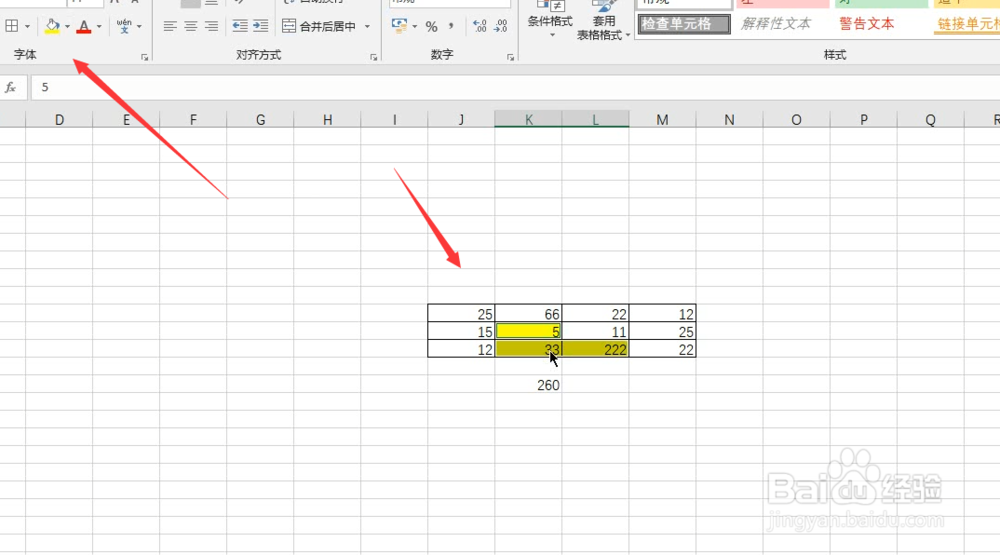The image size is (1000, 555).
Task: Select the cell containing 15
Action: pos(461,331)
